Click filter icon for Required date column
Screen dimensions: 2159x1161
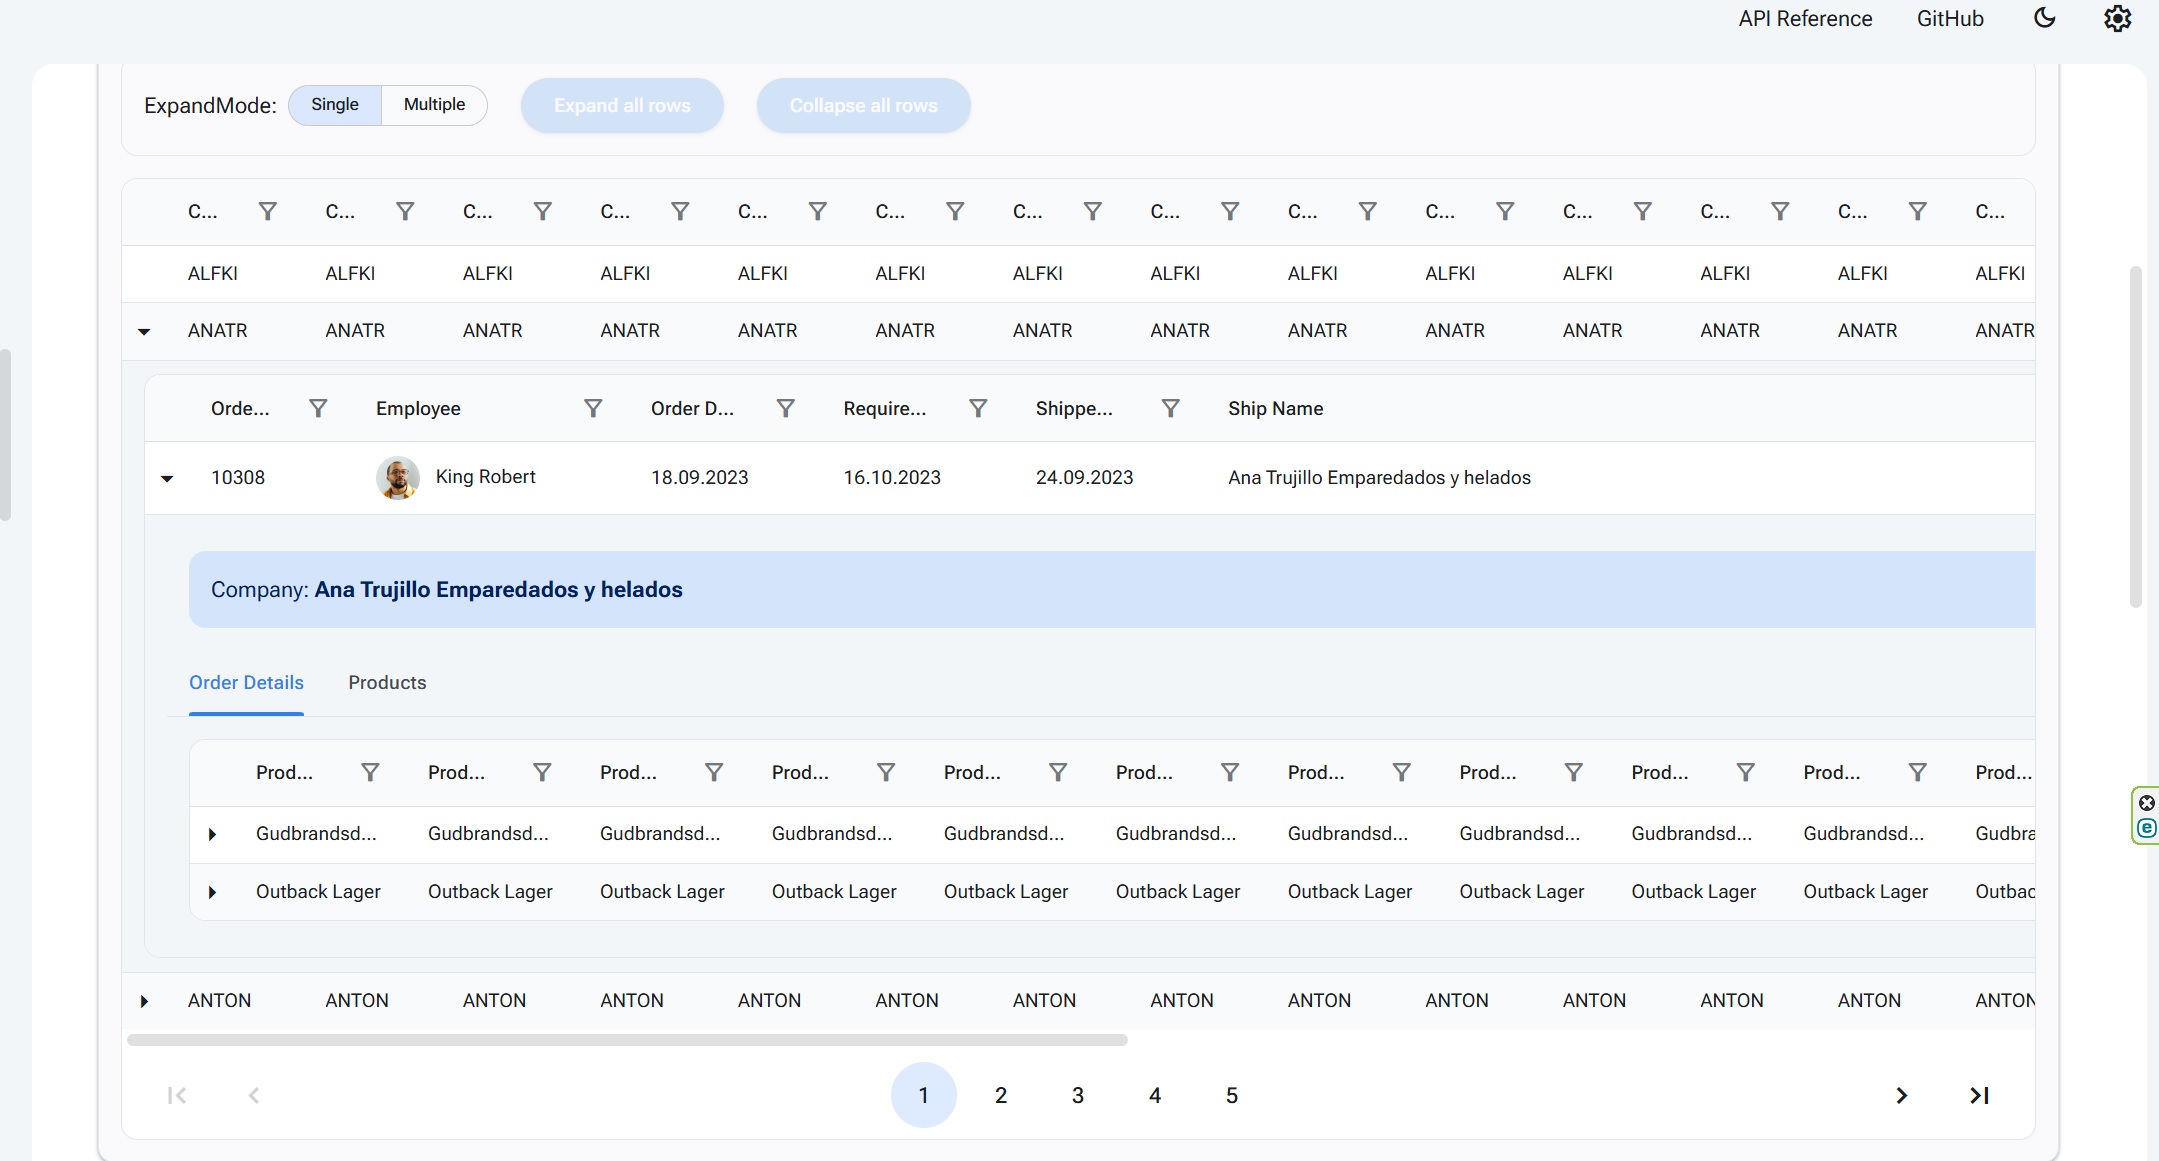(x=978, y=408)
